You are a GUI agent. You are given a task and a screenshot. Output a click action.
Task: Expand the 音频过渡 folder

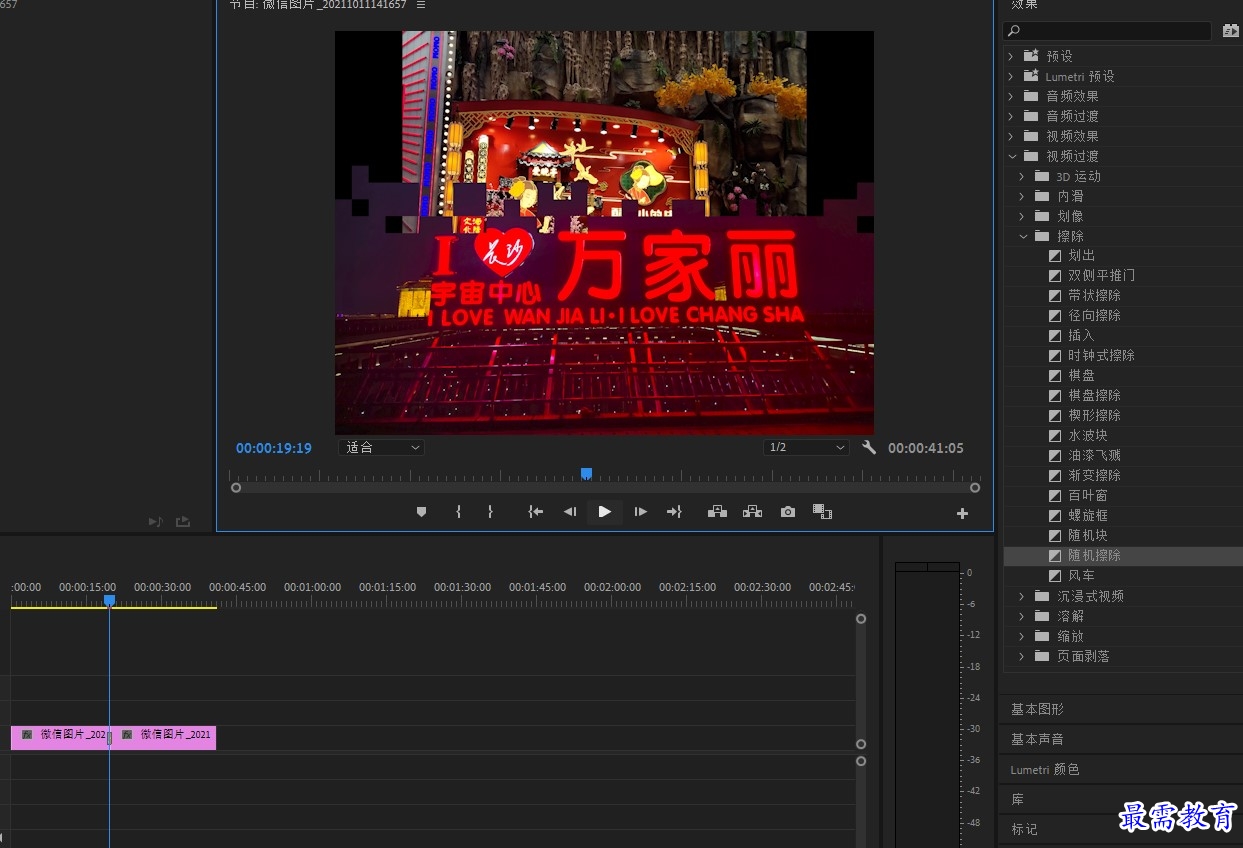[1011, 116]
